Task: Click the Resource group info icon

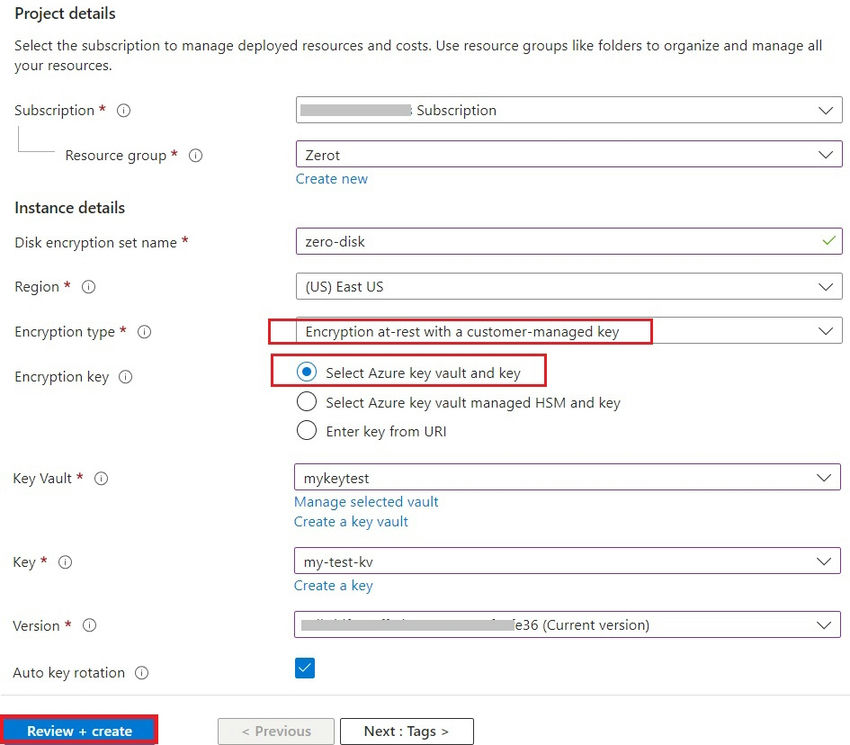Action: [196, 155]
